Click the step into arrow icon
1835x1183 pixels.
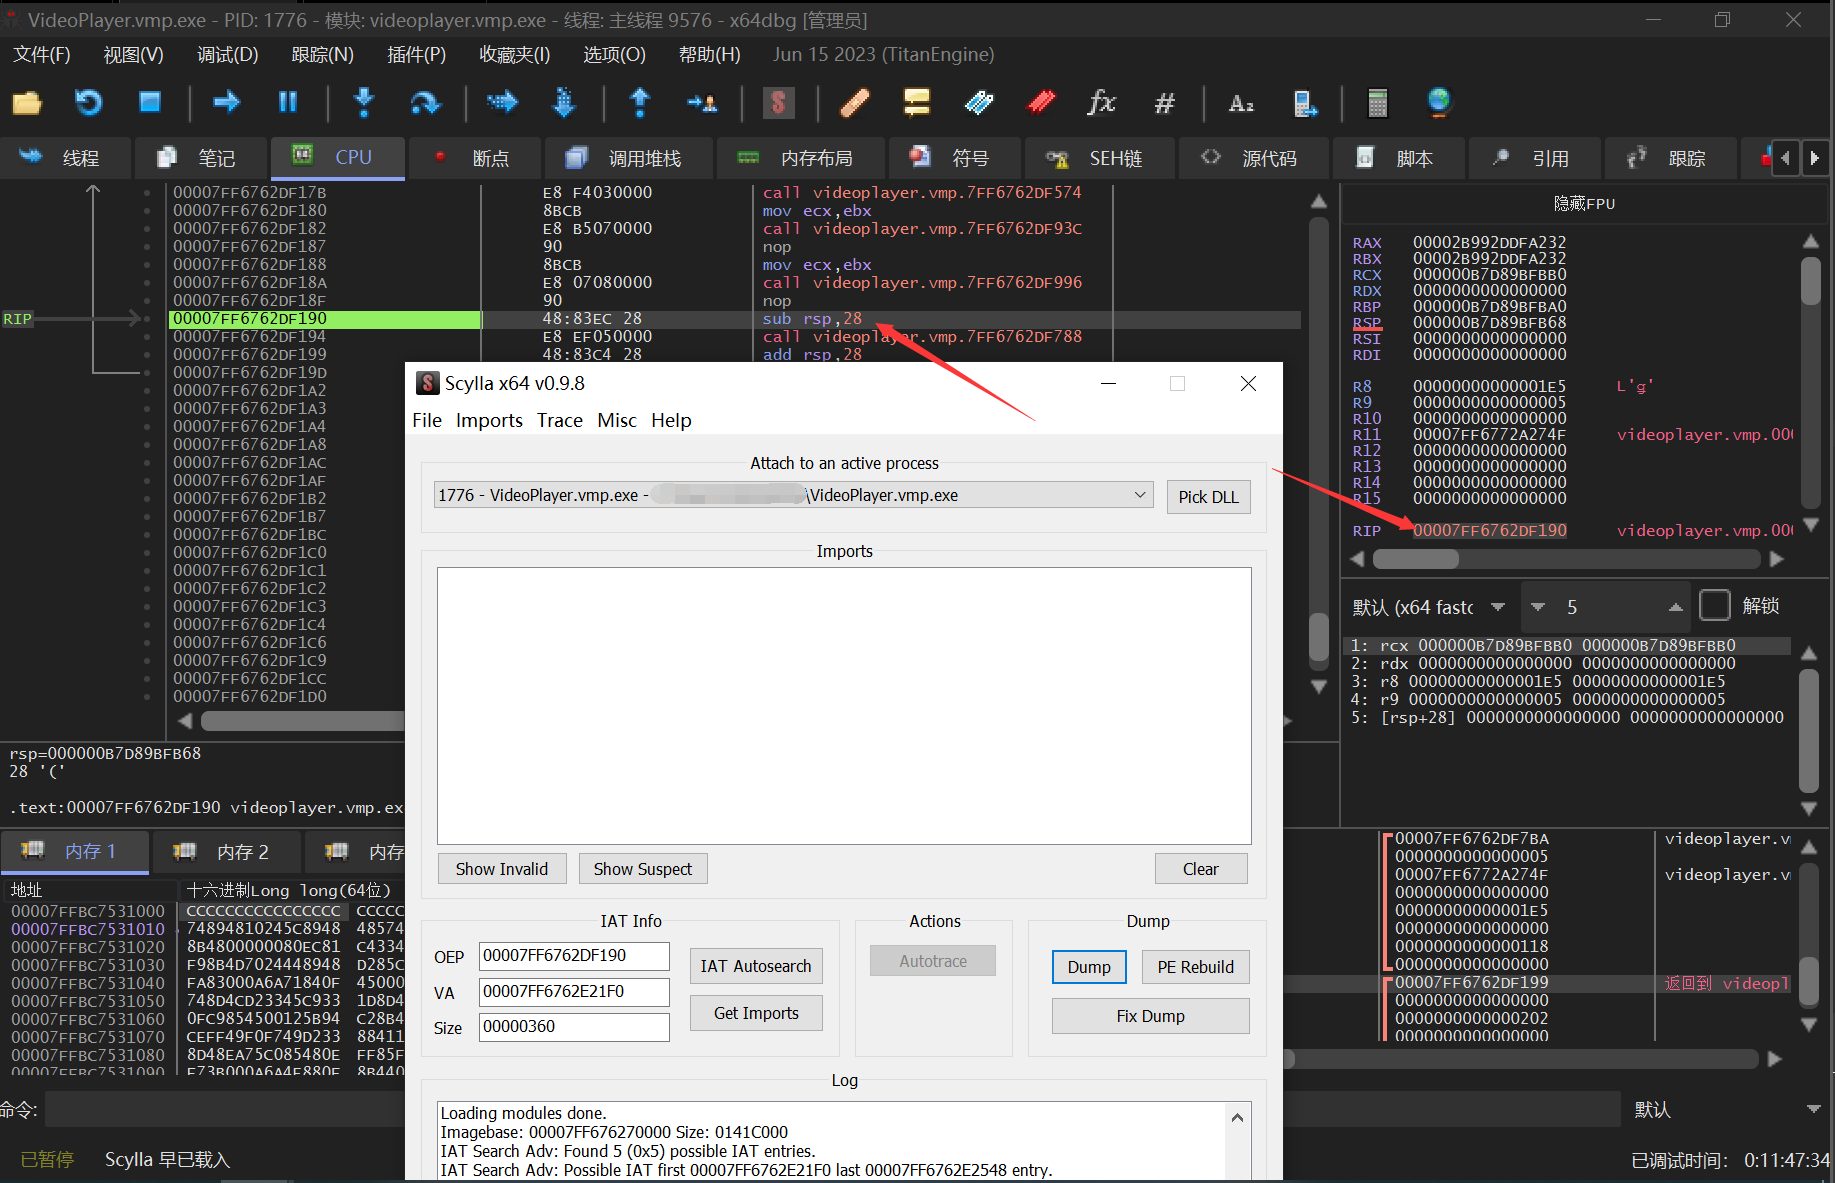coord(364,102)
